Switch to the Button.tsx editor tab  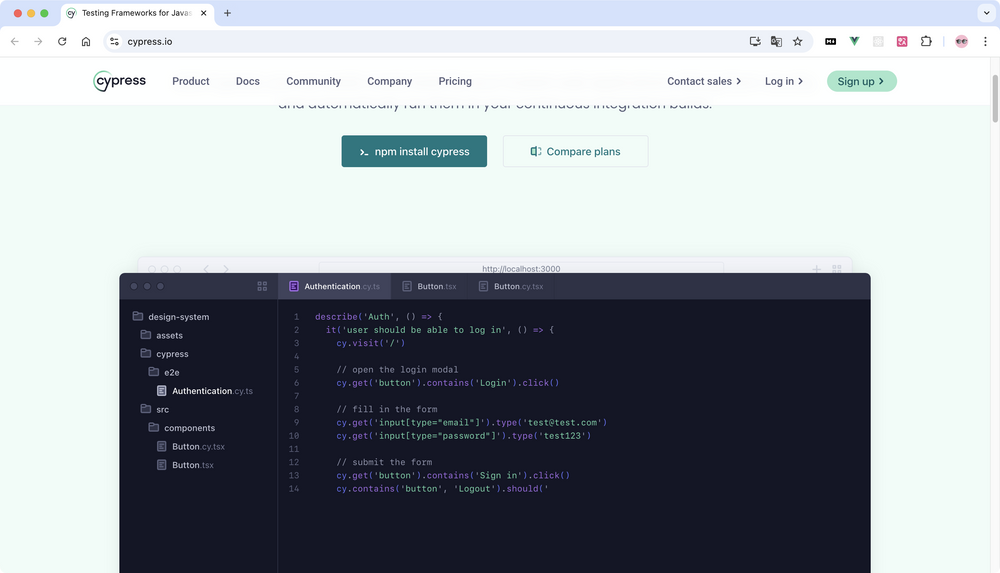(429, 286)
